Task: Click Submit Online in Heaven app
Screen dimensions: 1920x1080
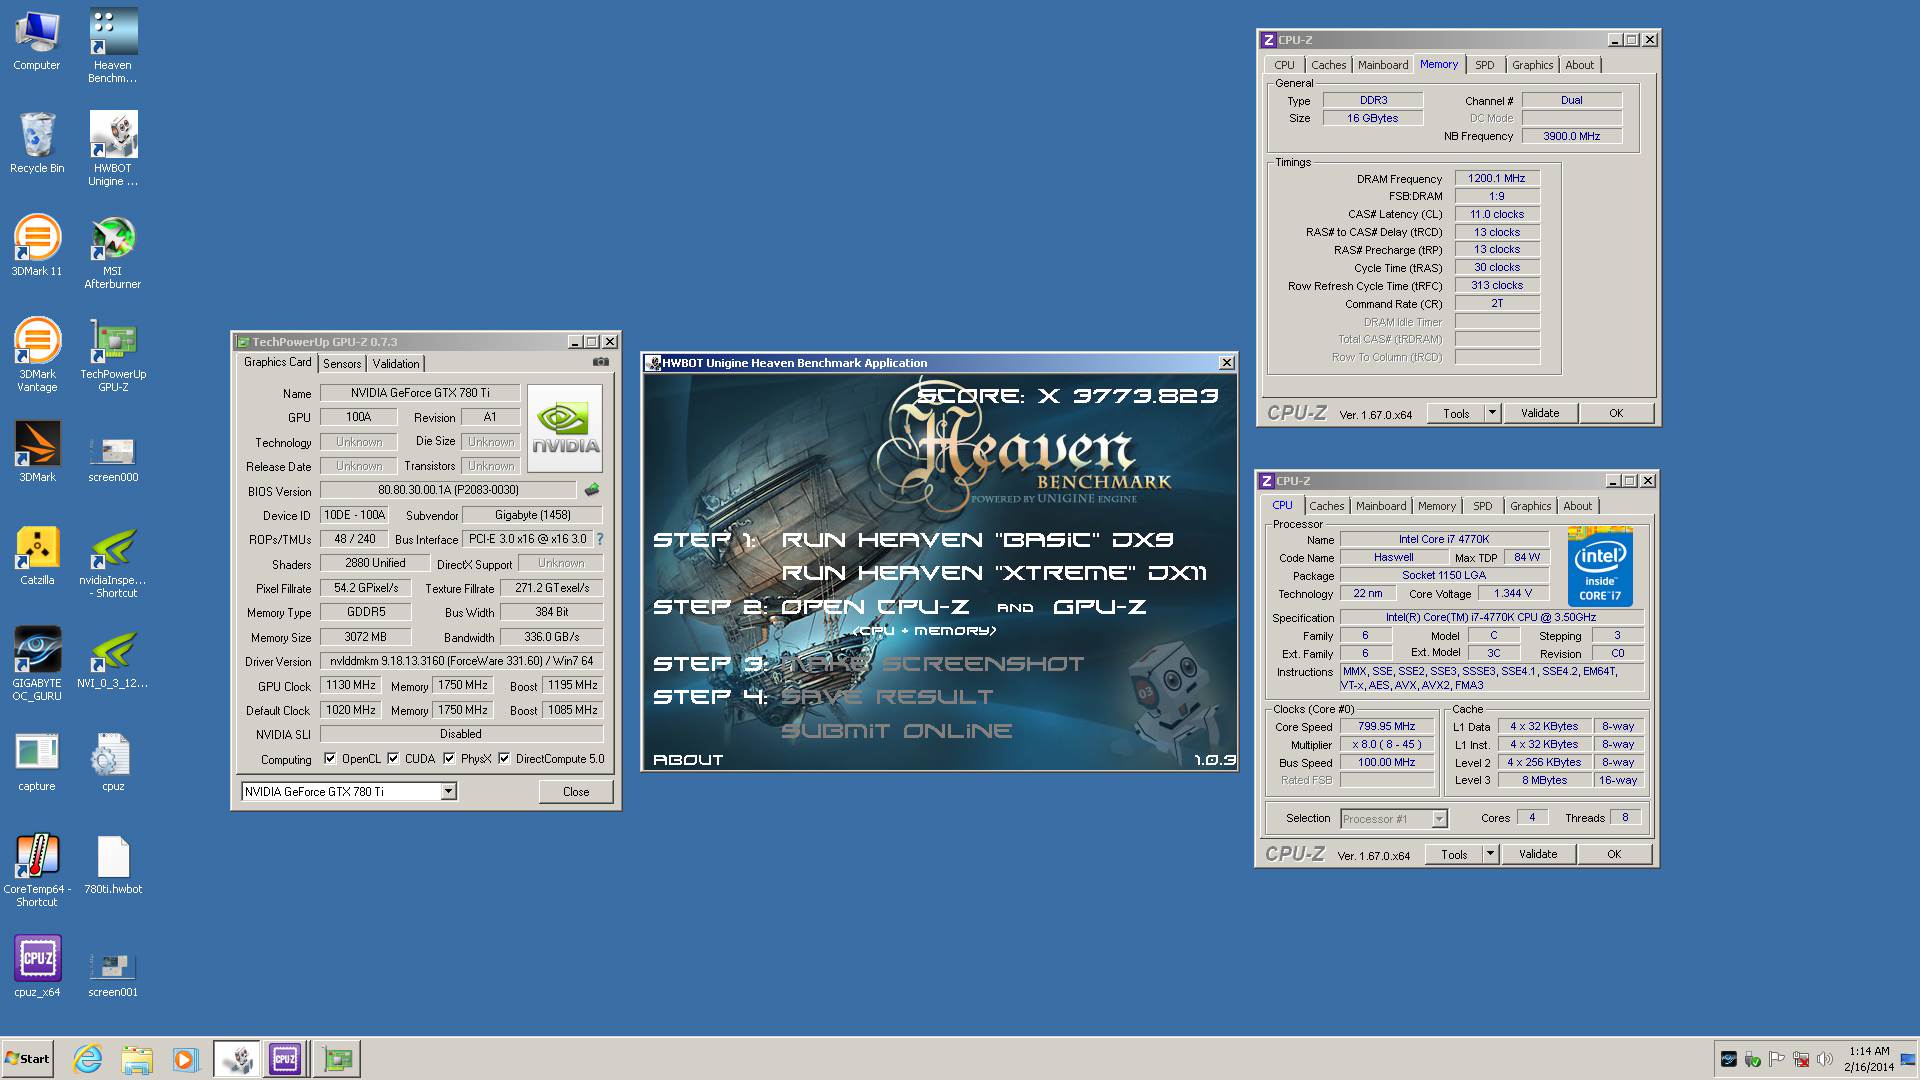Action: point(896,731)
